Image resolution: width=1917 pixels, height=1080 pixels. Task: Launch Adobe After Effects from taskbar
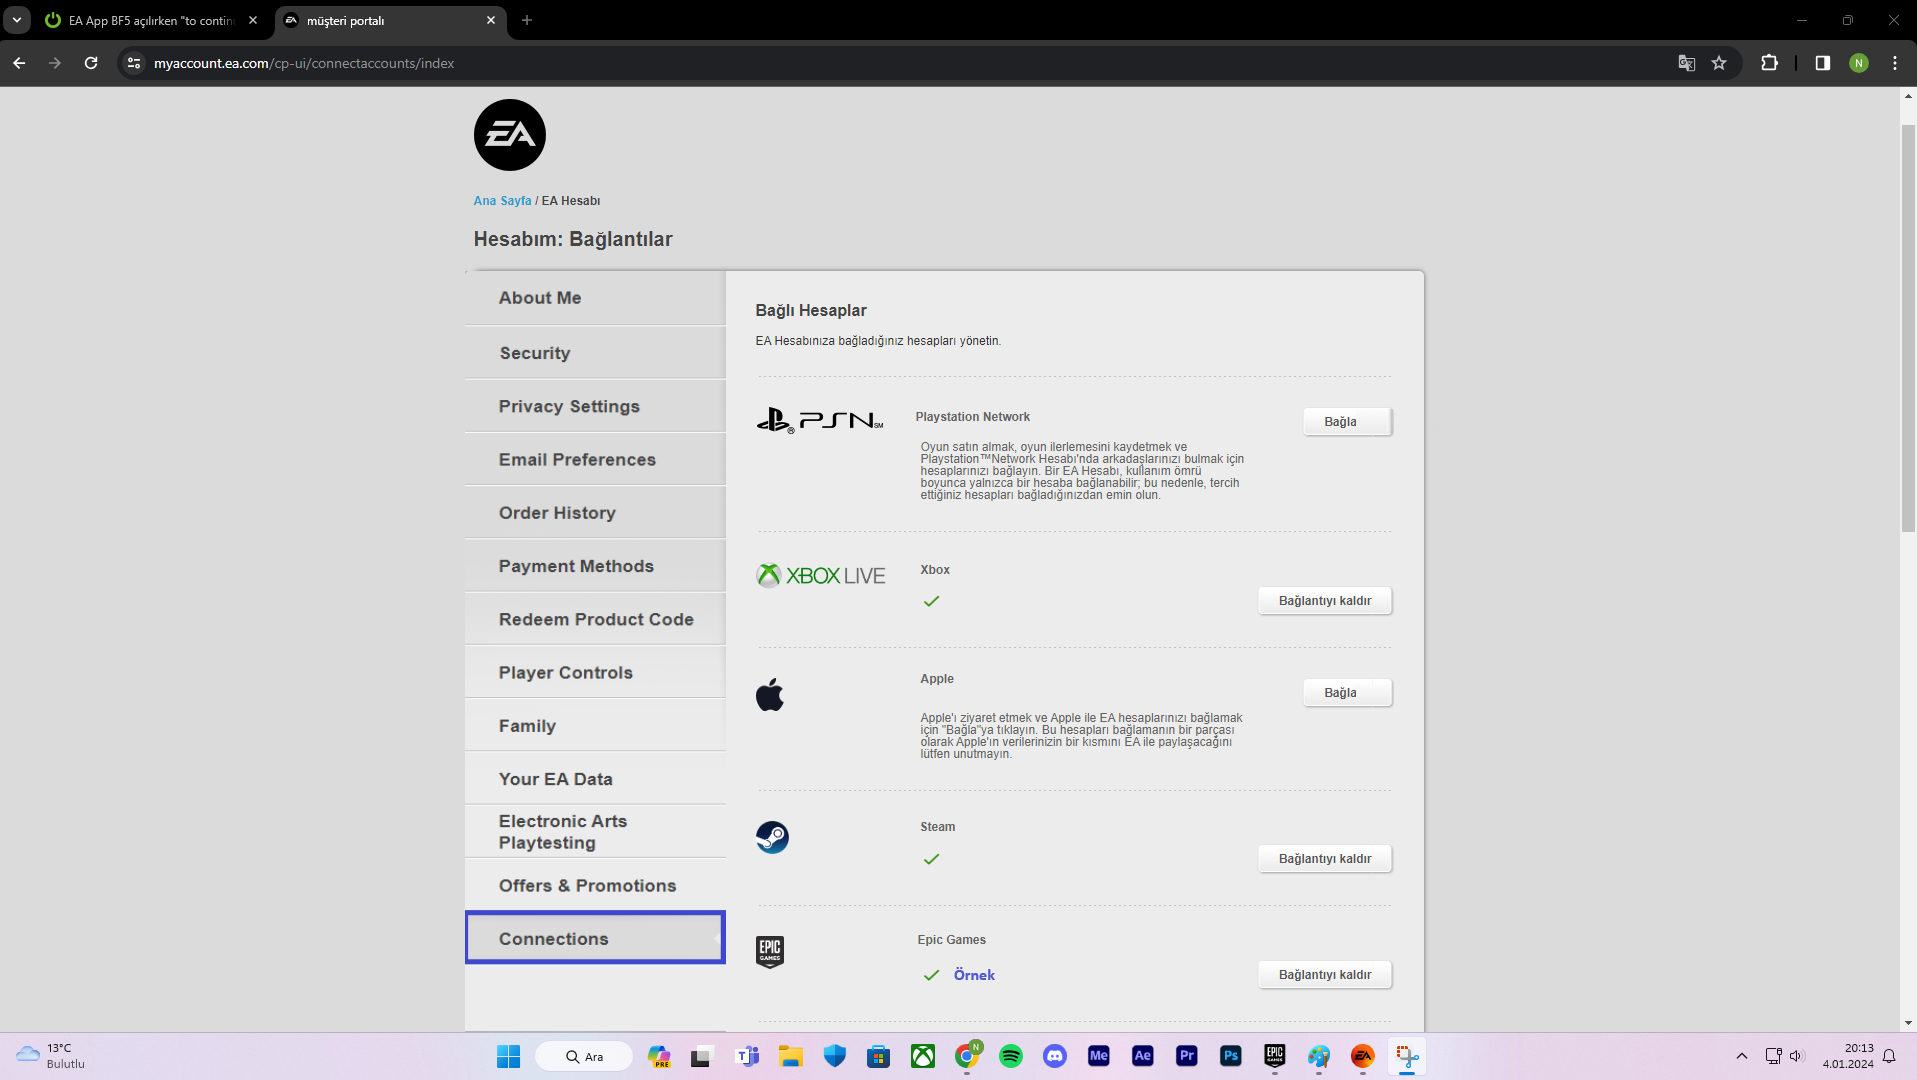[1143, 1056]
